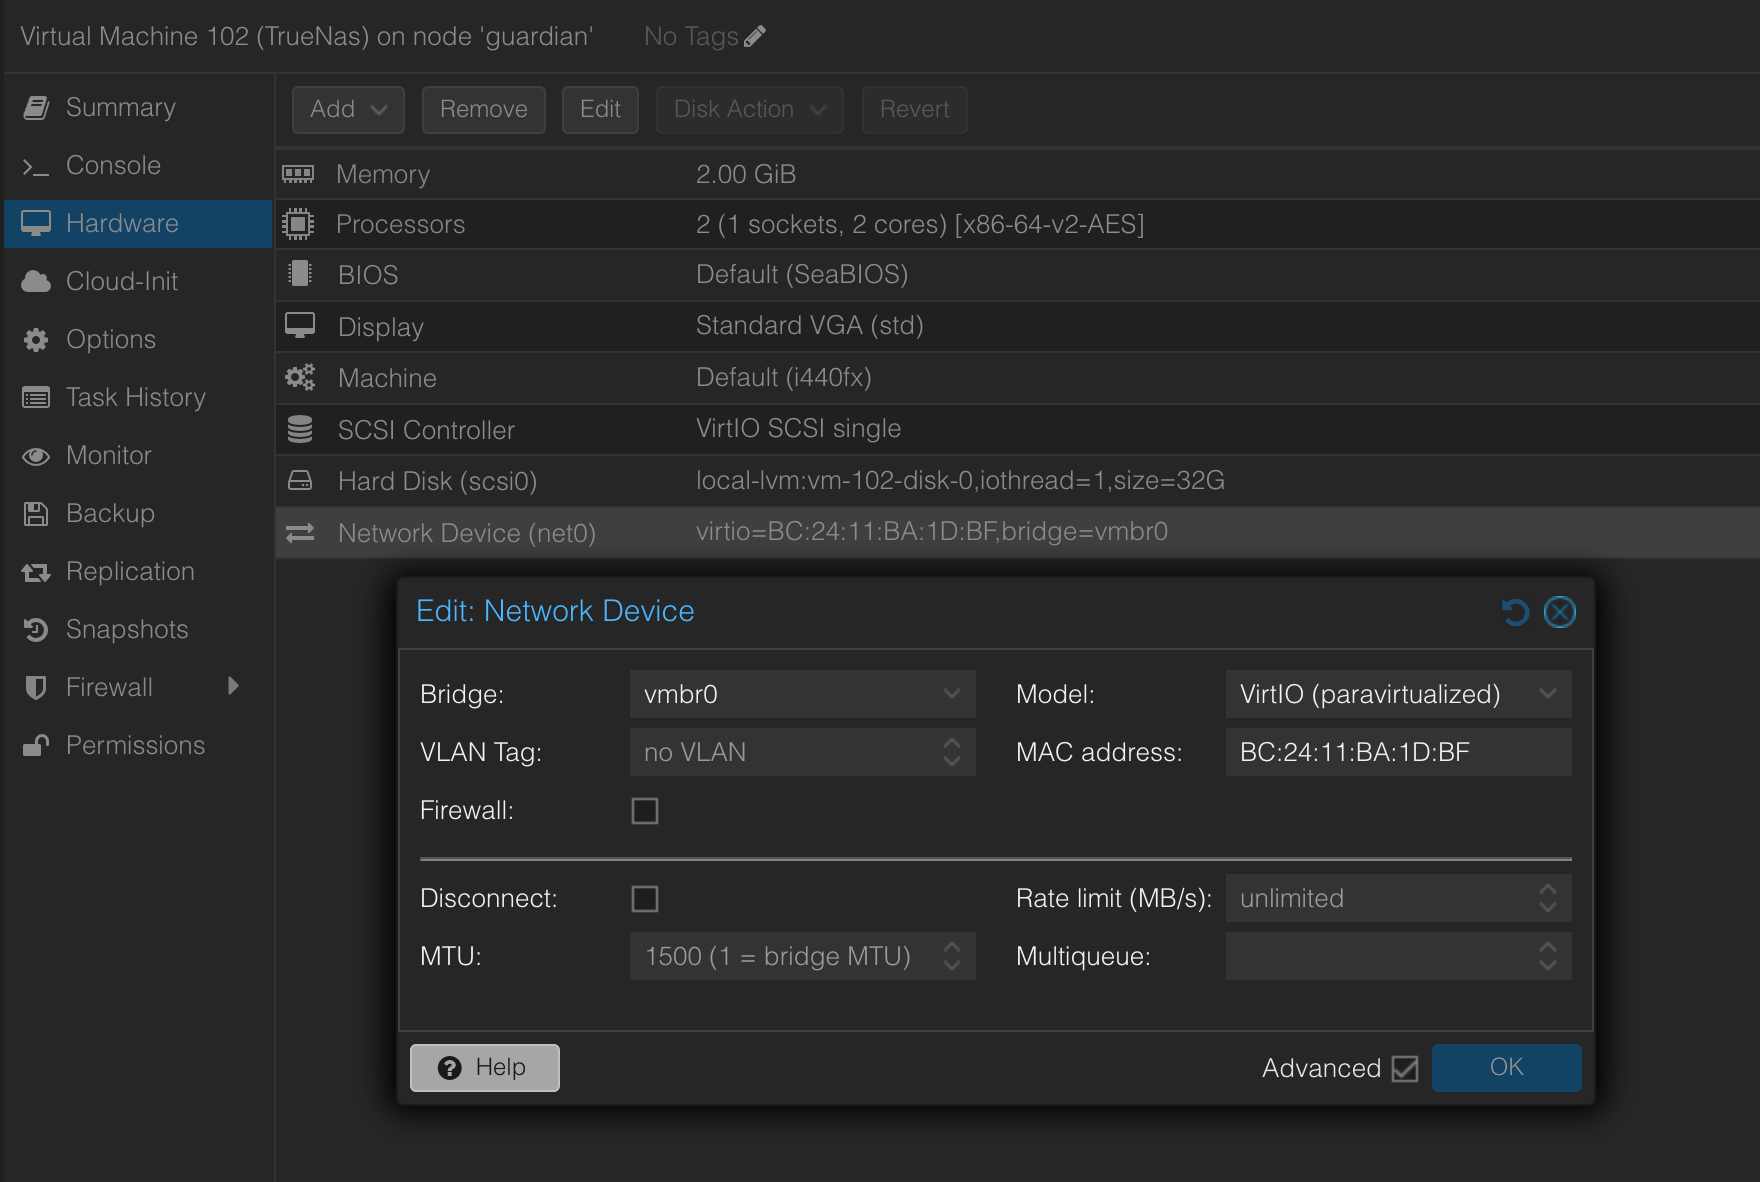Screen dimensions: 1760x1182
Task: Click the Backup floppy disk icon
Action: pyautogui.click(x=36, y=514)
